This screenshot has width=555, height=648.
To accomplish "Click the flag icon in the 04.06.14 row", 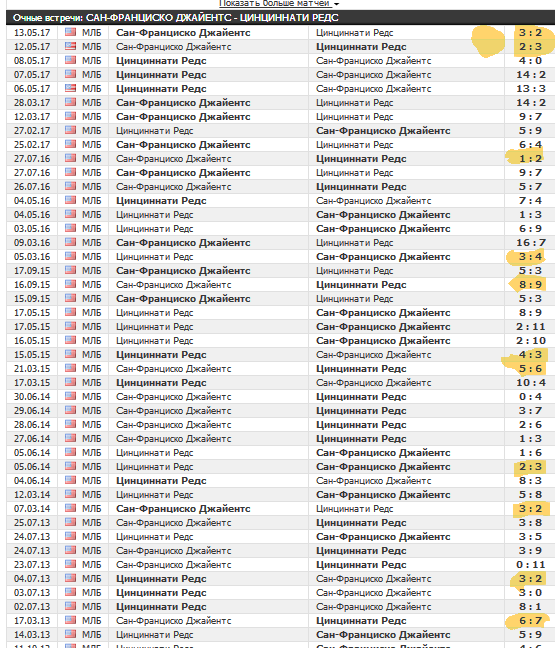I will coord(71,480).
